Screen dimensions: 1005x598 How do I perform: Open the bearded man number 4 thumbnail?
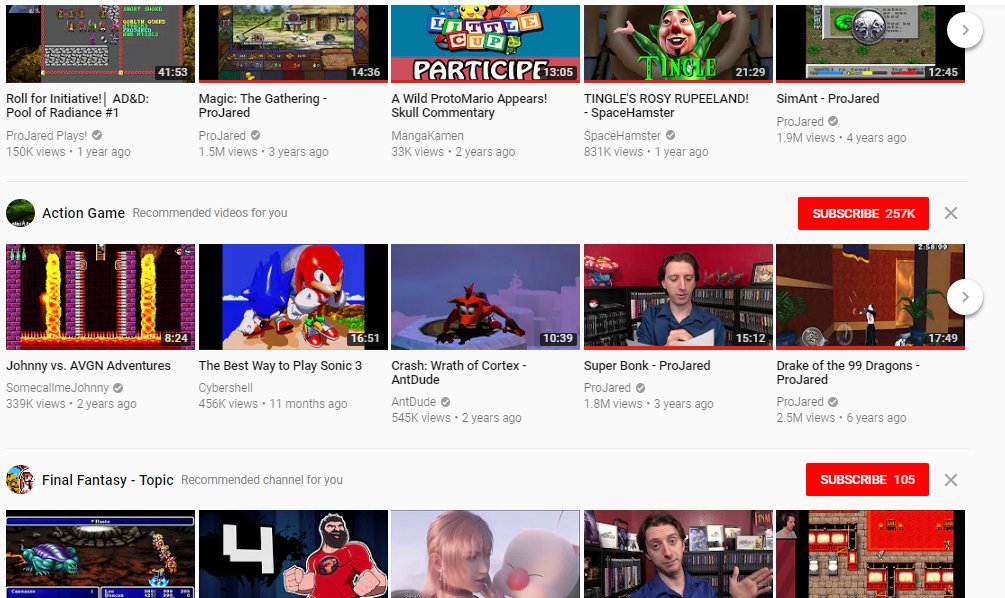coord(293,554)
